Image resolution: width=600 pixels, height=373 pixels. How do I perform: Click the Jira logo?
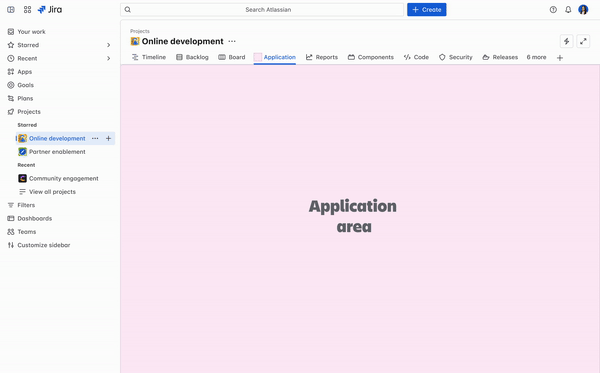50,10
